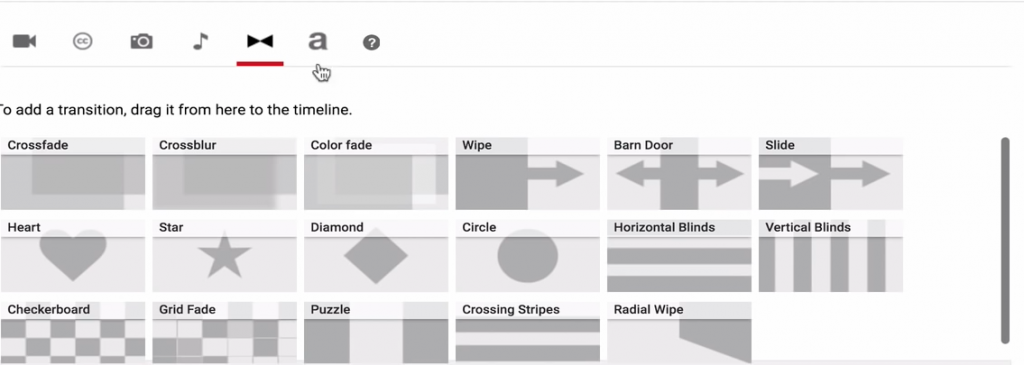
Task: Choose the Slide transition
Action: click(831, 174)
